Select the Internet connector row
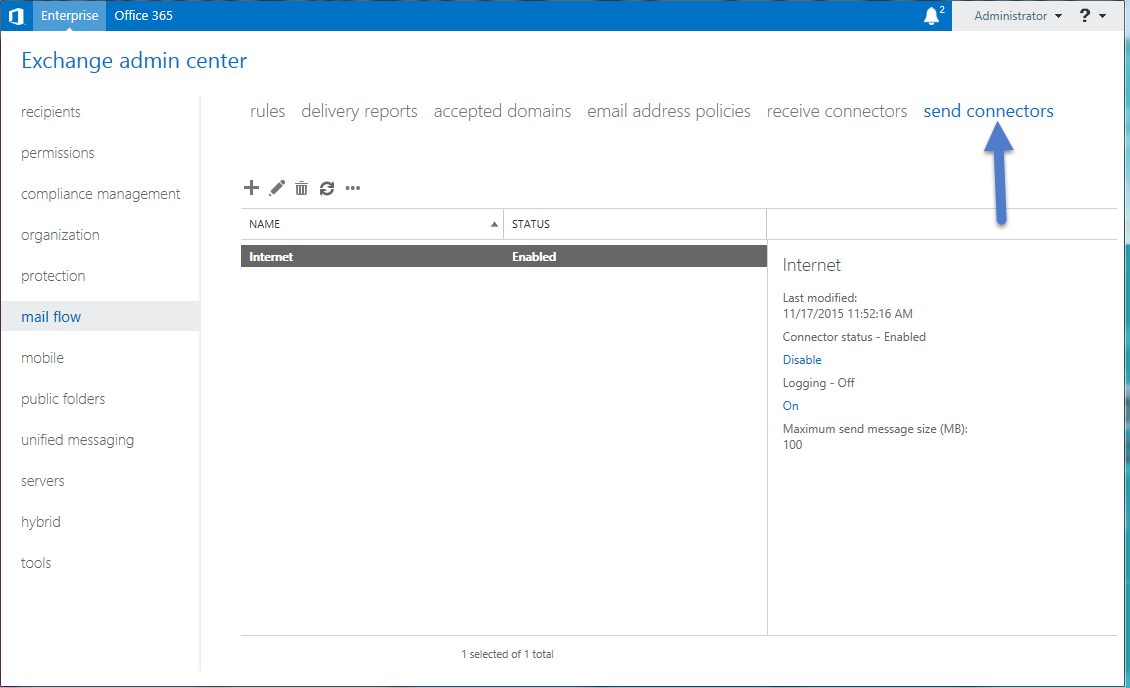Viewport: 1130px width, 688px height. click(x=400, y=256)
